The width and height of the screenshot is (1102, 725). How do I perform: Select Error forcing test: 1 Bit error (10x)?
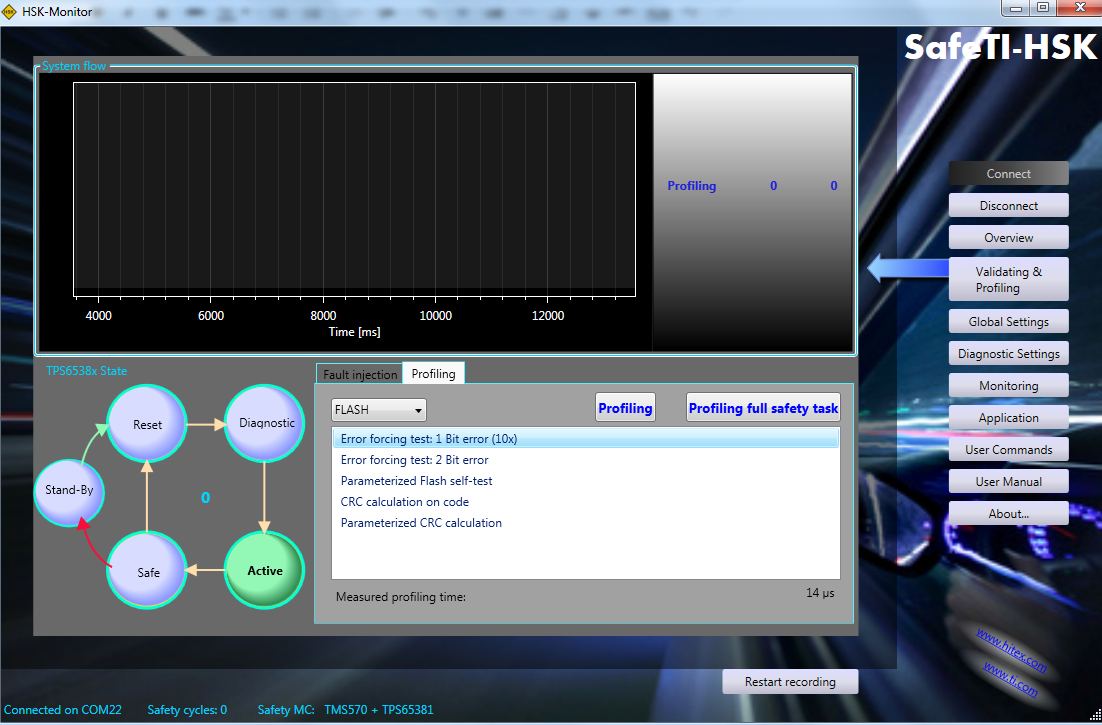(585, 438)
